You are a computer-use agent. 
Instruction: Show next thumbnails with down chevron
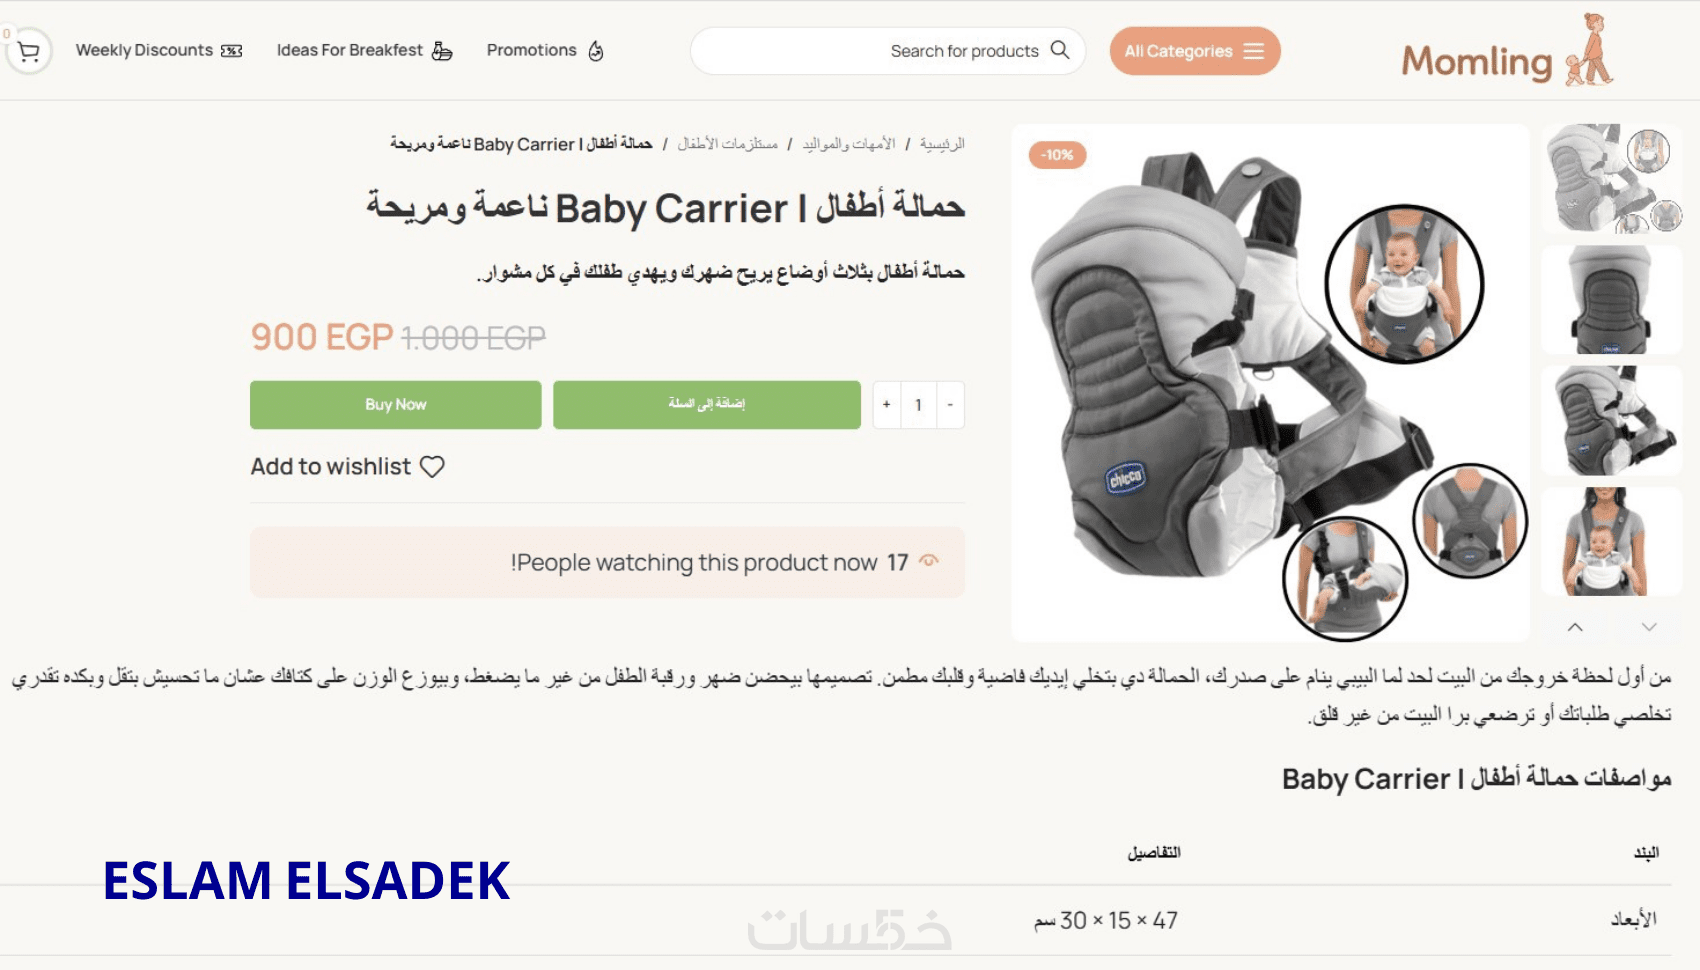pos(1649,627)
